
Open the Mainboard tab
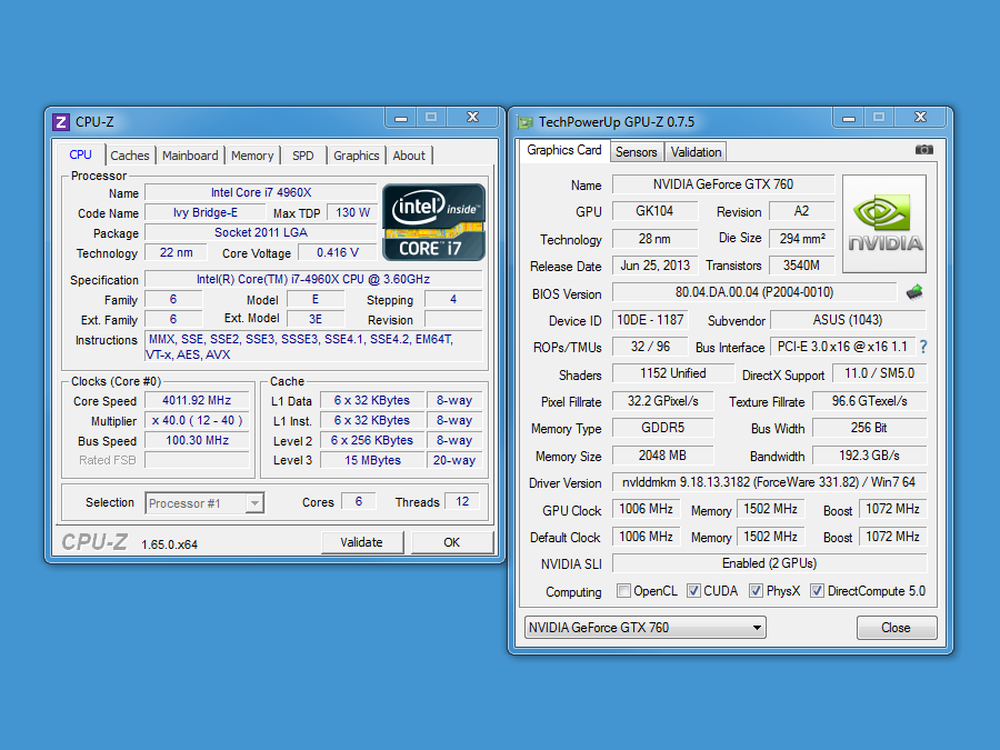coord(190,156)
